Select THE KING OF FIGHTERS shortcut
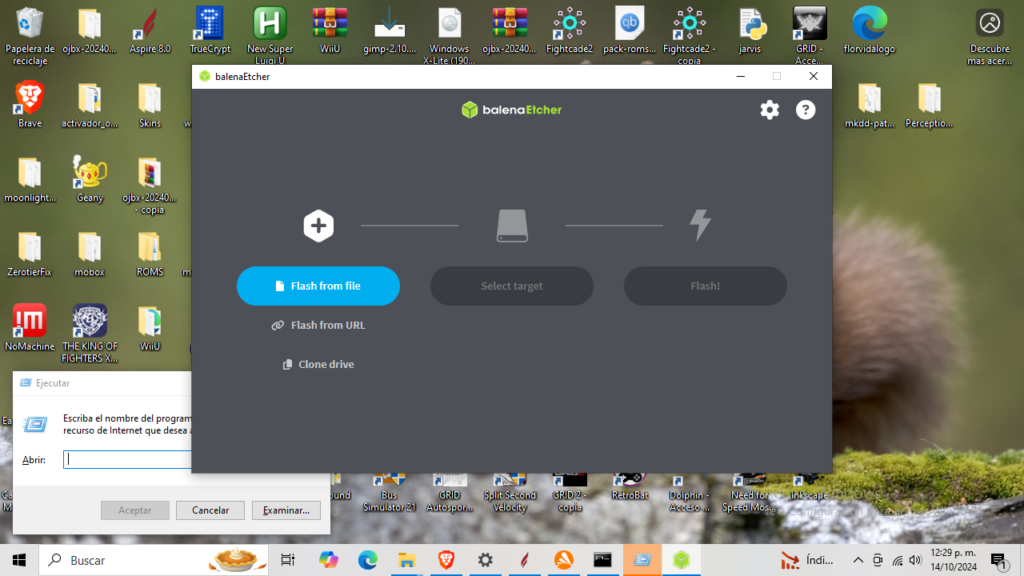Image resolution: width=1024 pixels, height=576 pixels. point(89,333)
